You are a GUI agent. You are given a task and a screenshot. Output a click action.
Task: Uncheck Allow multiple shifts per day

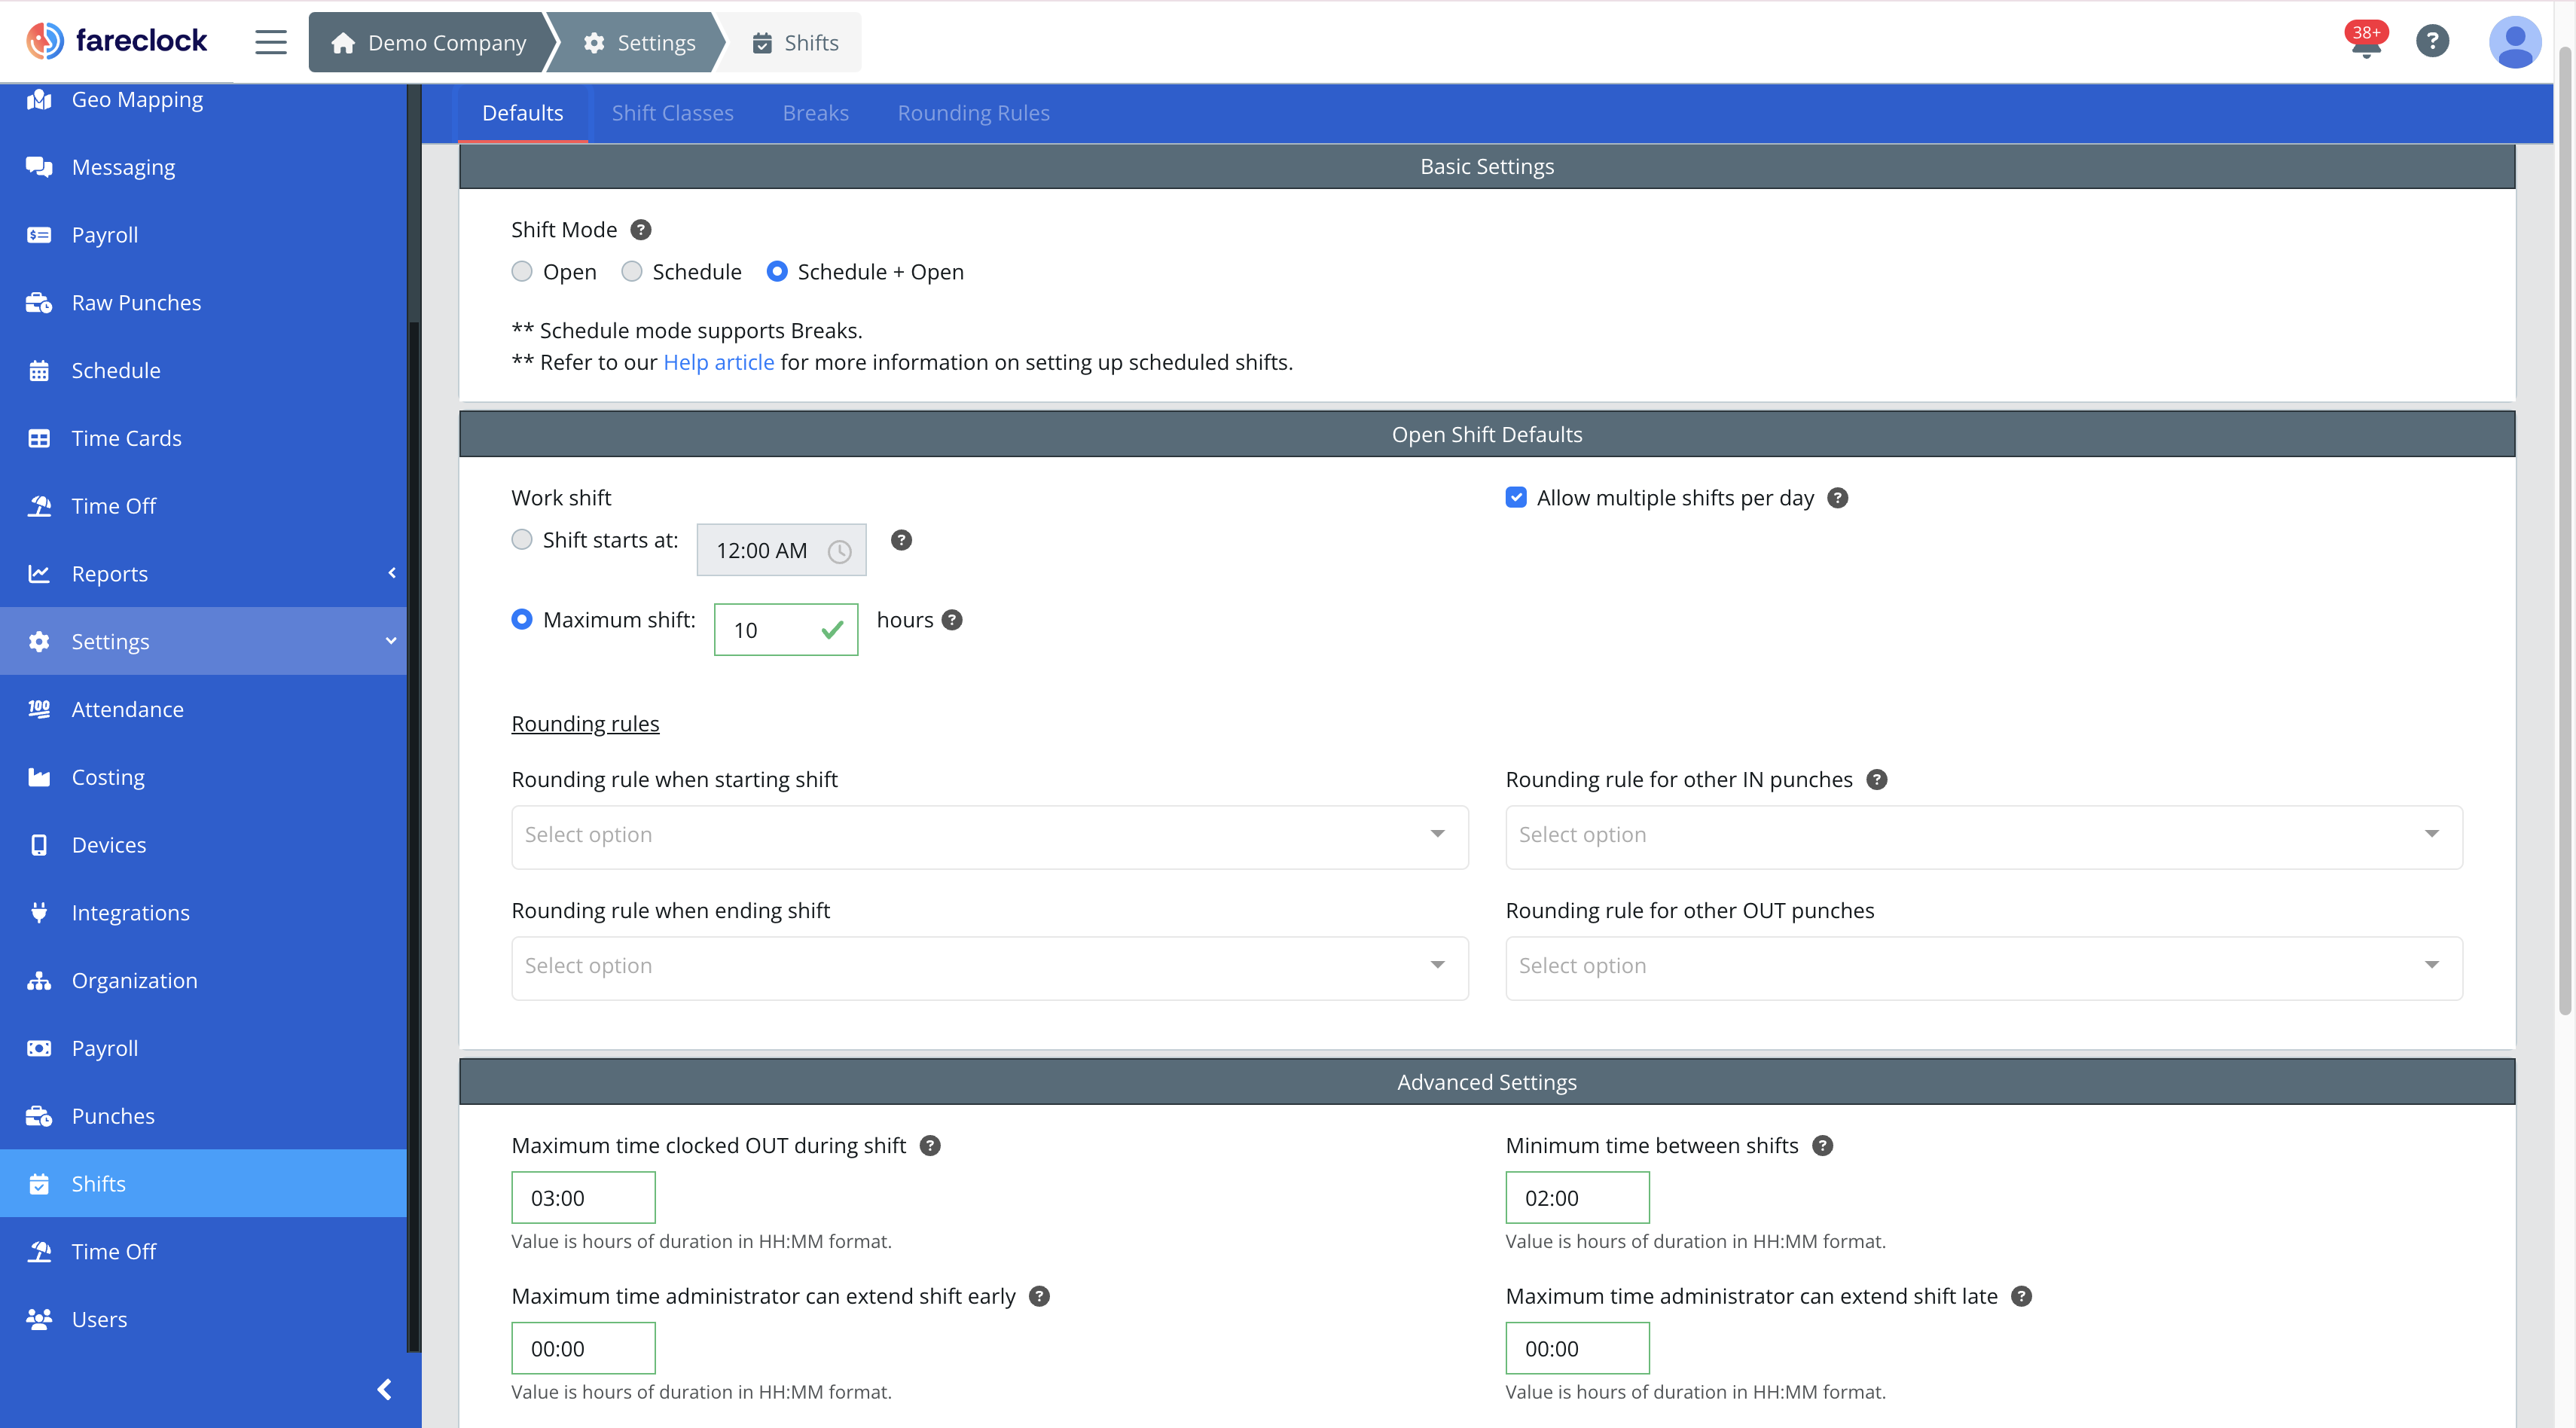pos(1516,498)
